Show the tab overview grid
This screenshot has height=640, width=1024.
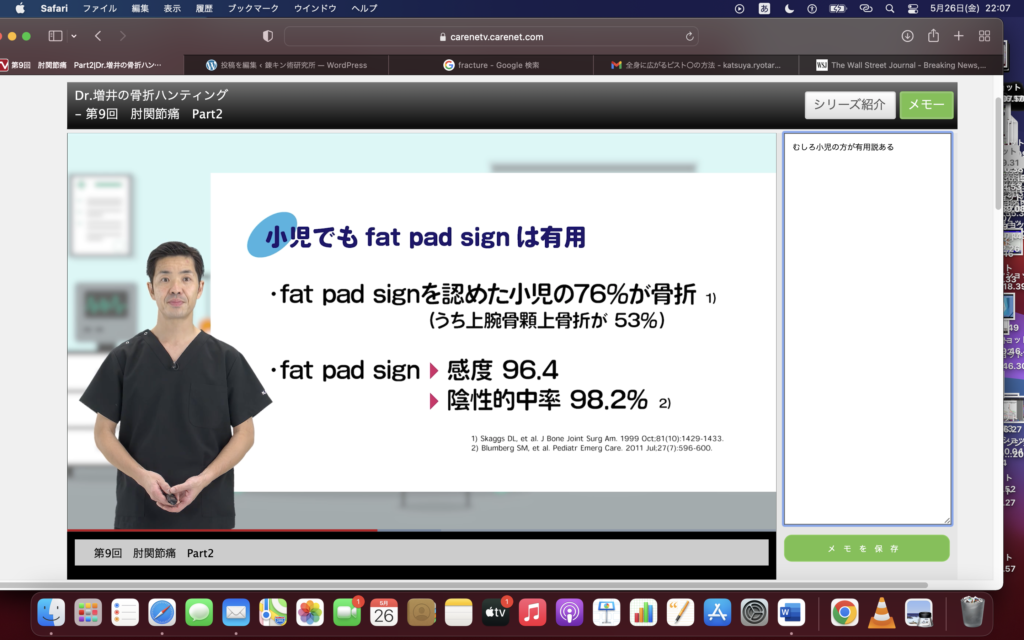point(985,36)
